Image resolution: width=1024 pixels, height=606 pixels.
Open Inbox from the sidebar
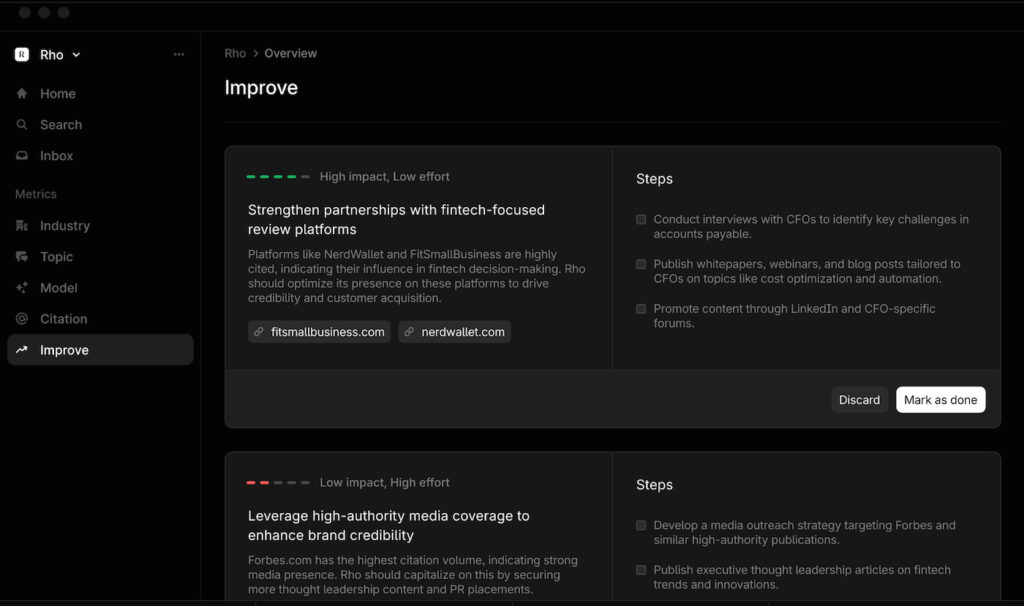100,155
